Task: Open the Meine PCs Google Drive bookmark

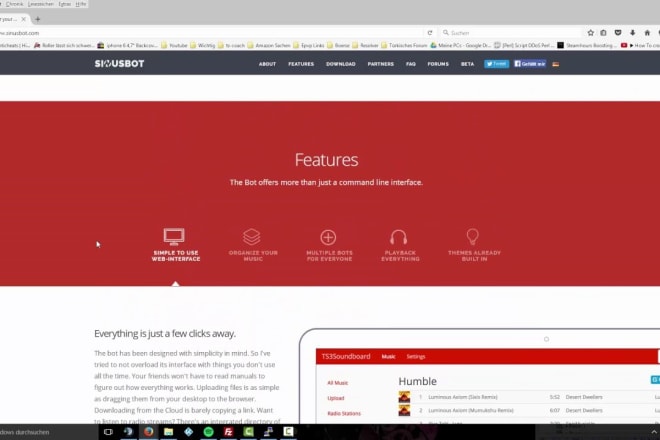Action: 460,45
